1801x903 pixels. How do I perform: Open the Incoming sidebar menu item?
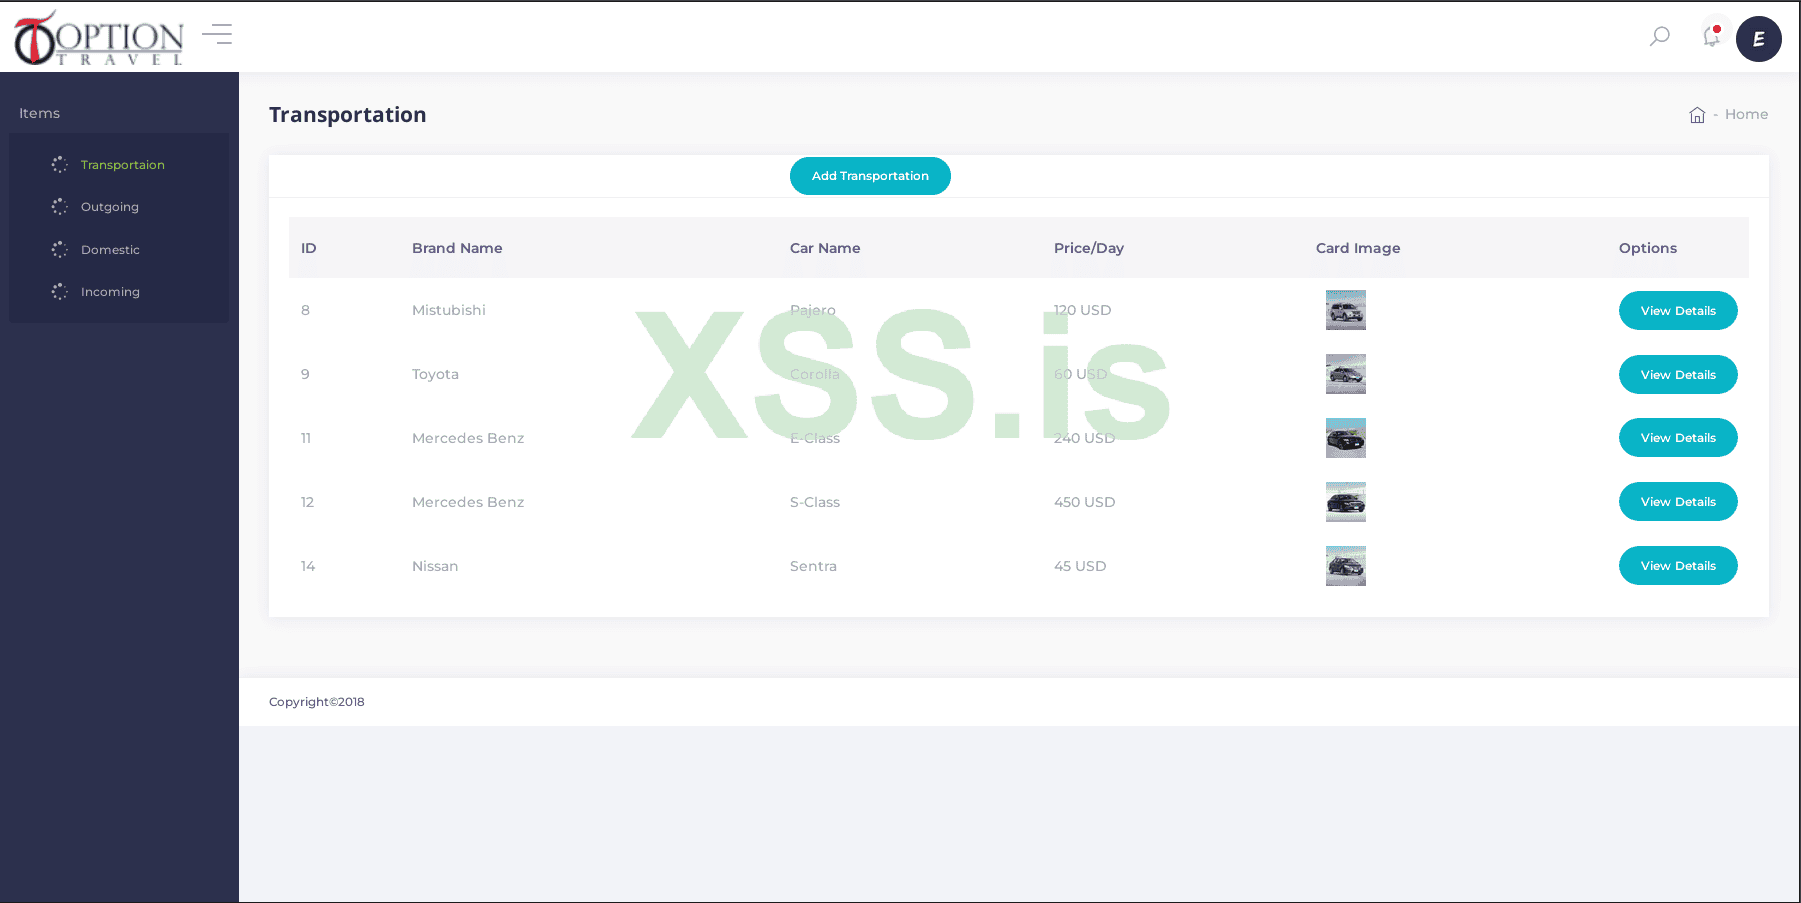point(110,292)
